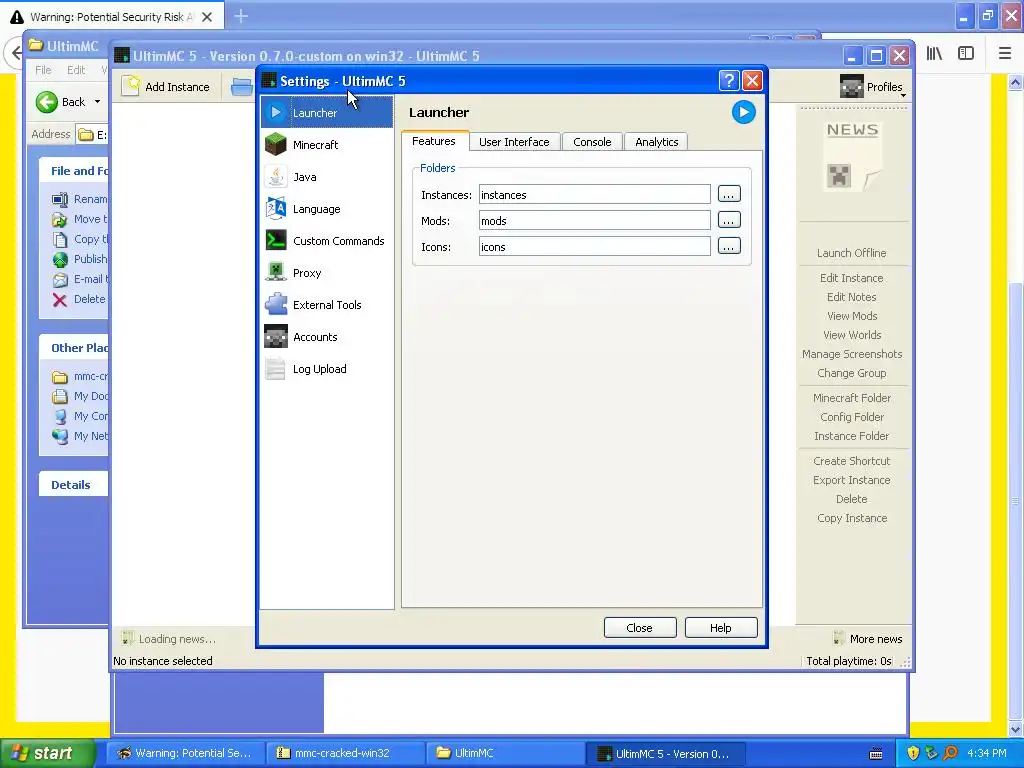Open the Java settings page

point(327,176)
